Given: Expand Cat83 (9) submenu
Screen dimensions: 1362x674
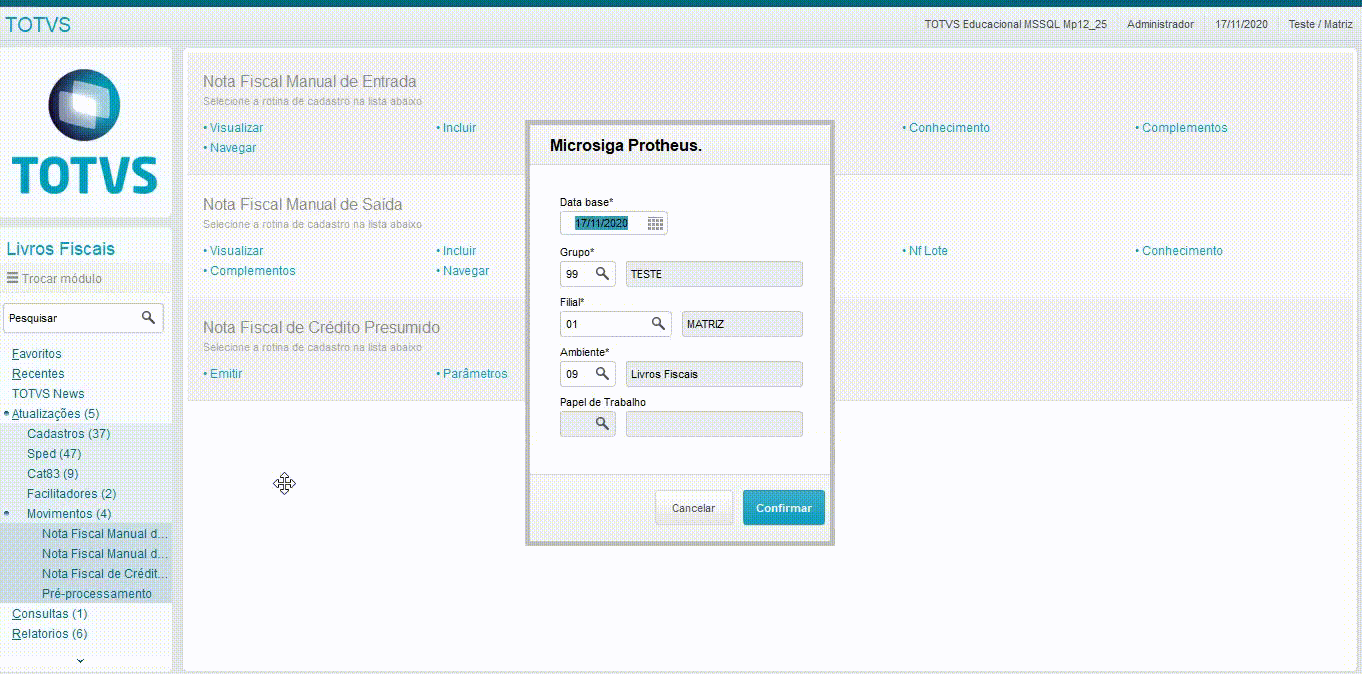Looking at the screenshot, I should pyautogui.click(x=53, y=473).
